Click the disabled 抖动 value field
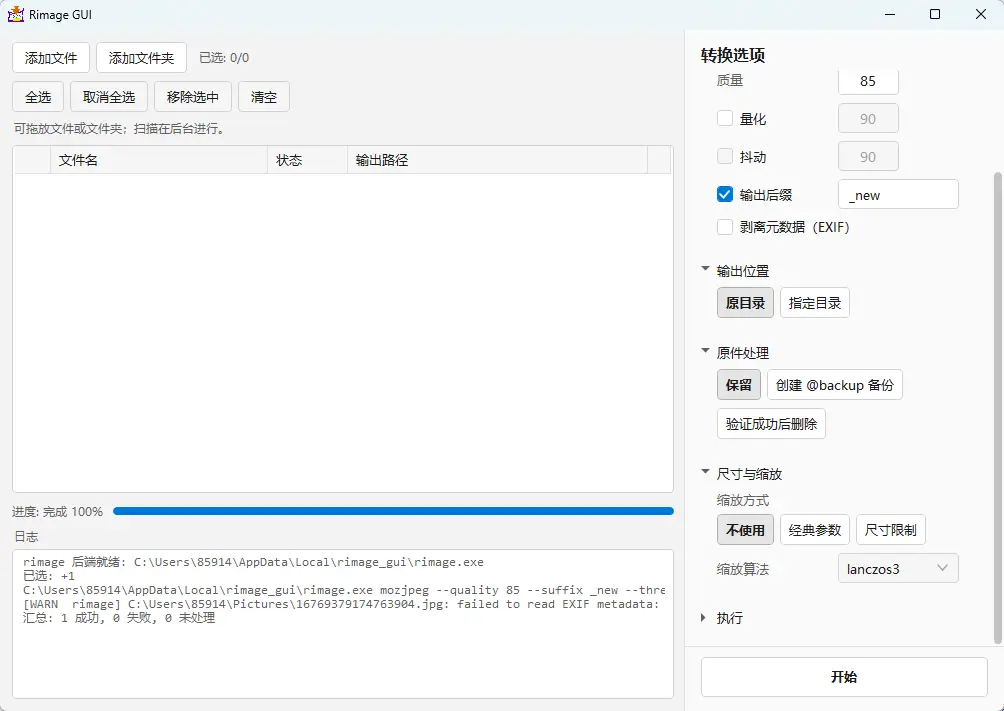Viewport: 1004px width, 711px height. pyautogui.click(x=868, y=156)
